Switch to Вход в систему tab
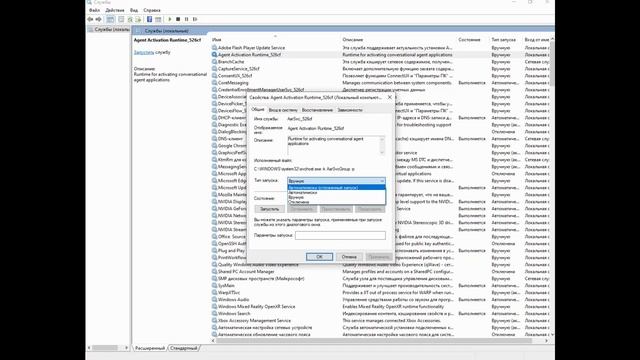Screen dimensions: 640x360 click(x=283, y=110)
